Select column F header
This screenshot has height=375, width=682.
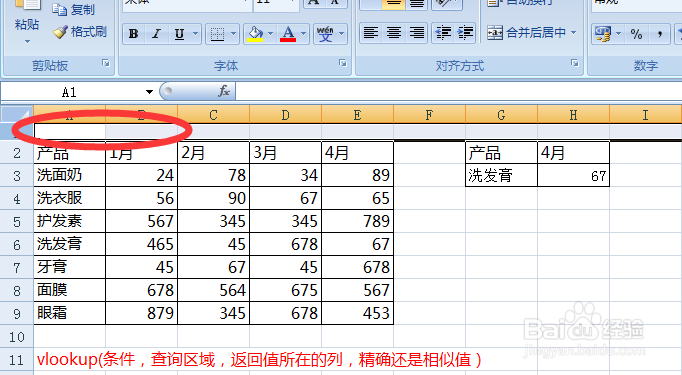click(x=429, y=115)
